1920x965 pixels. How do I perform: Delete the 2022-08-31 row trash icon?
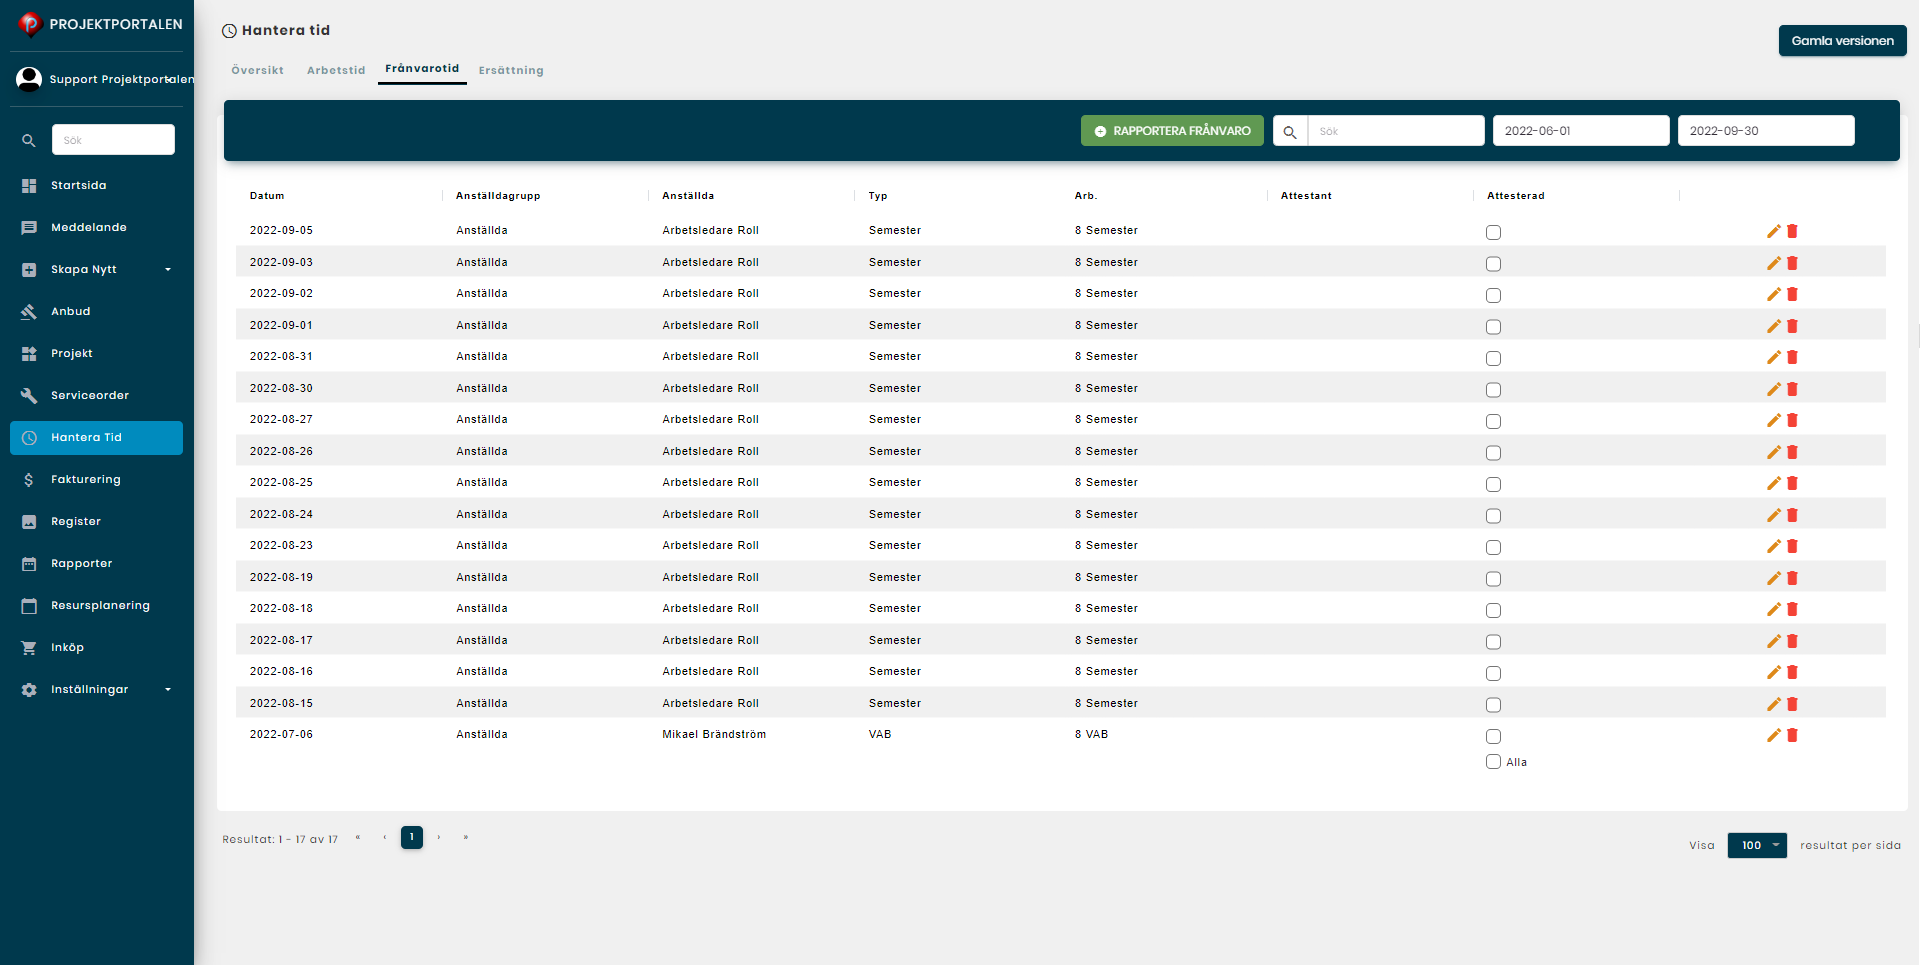click(x=1792, y=357)
